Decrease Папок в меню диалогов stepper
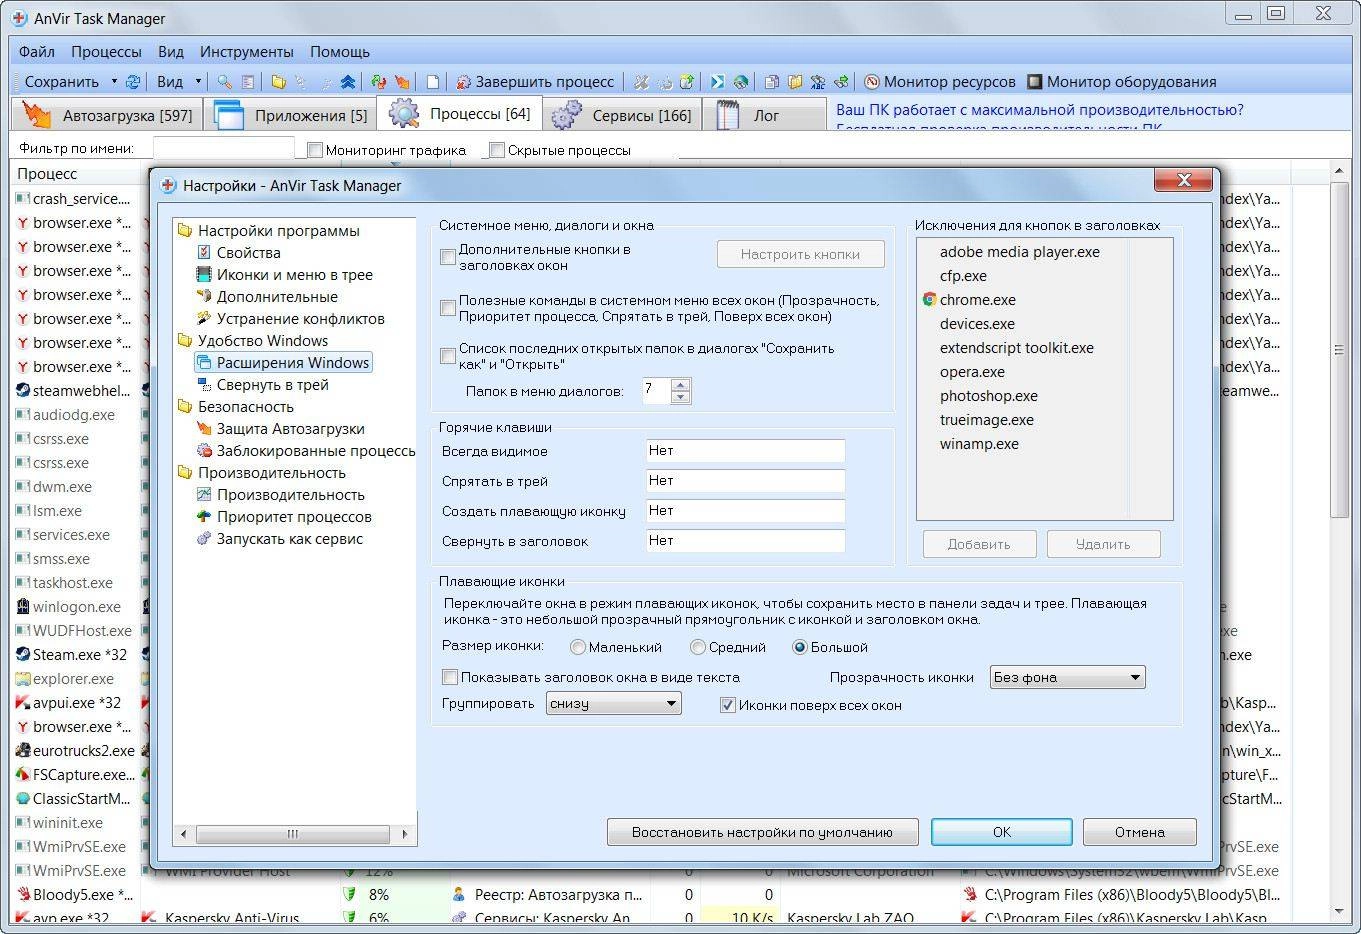The height and width of the screenshot is (934, 1361). [681, 397]
